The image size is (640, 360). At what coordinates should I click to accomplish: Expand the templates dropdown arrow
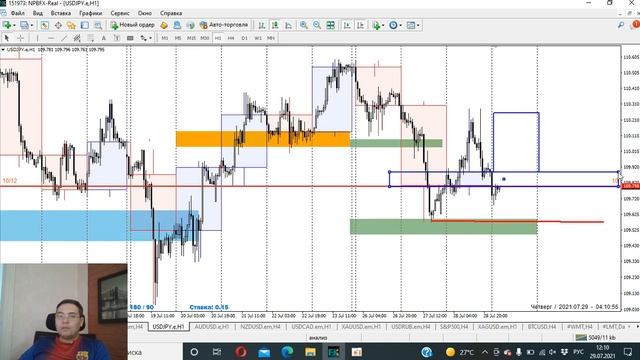click(418, 25)
